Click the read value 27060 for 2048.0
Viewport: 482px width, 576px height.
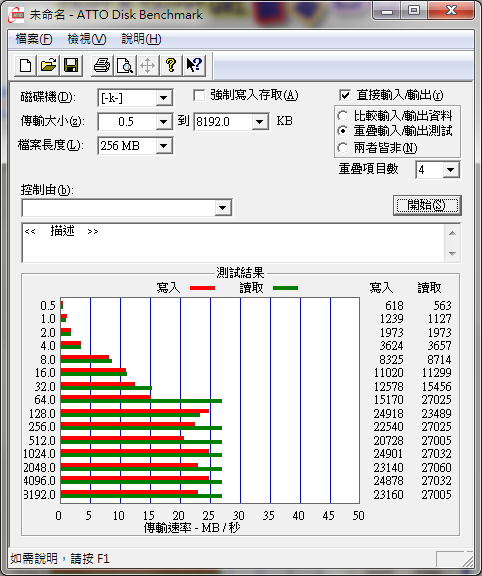436,468
